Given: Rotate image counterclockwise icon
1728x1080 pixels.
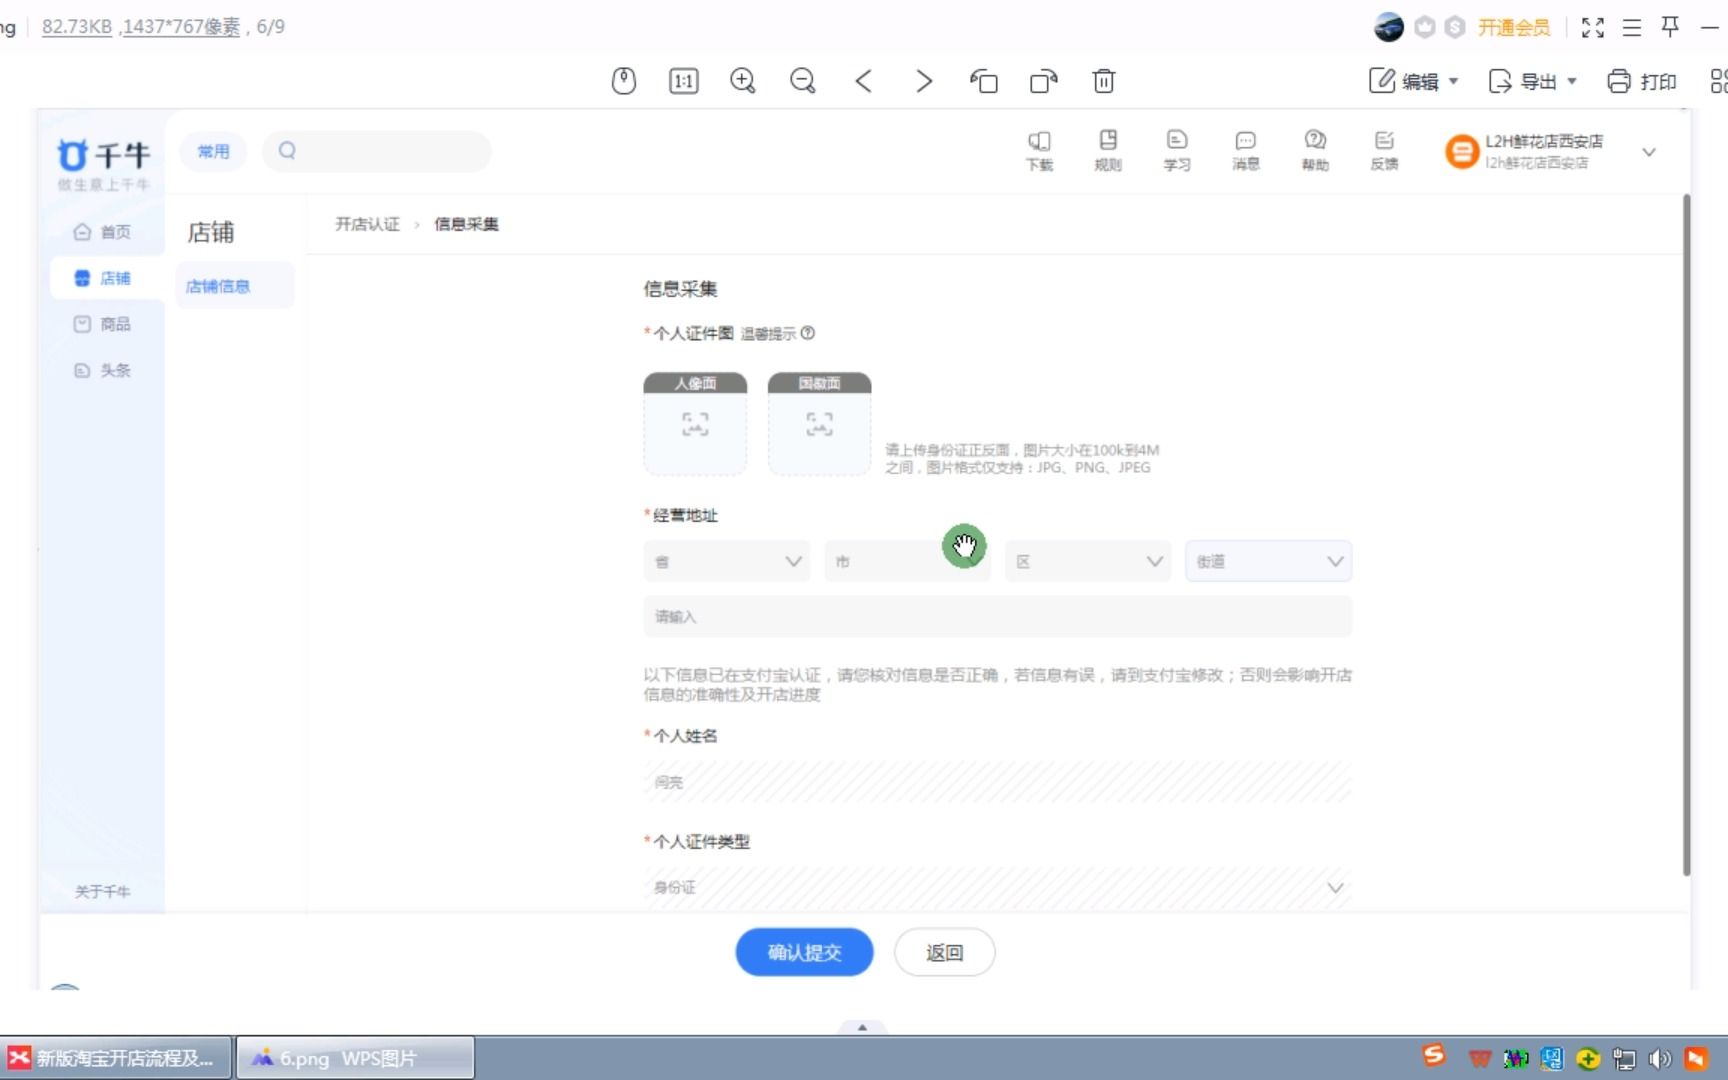Looking at the screenshot, I should (x=984, y=81).
